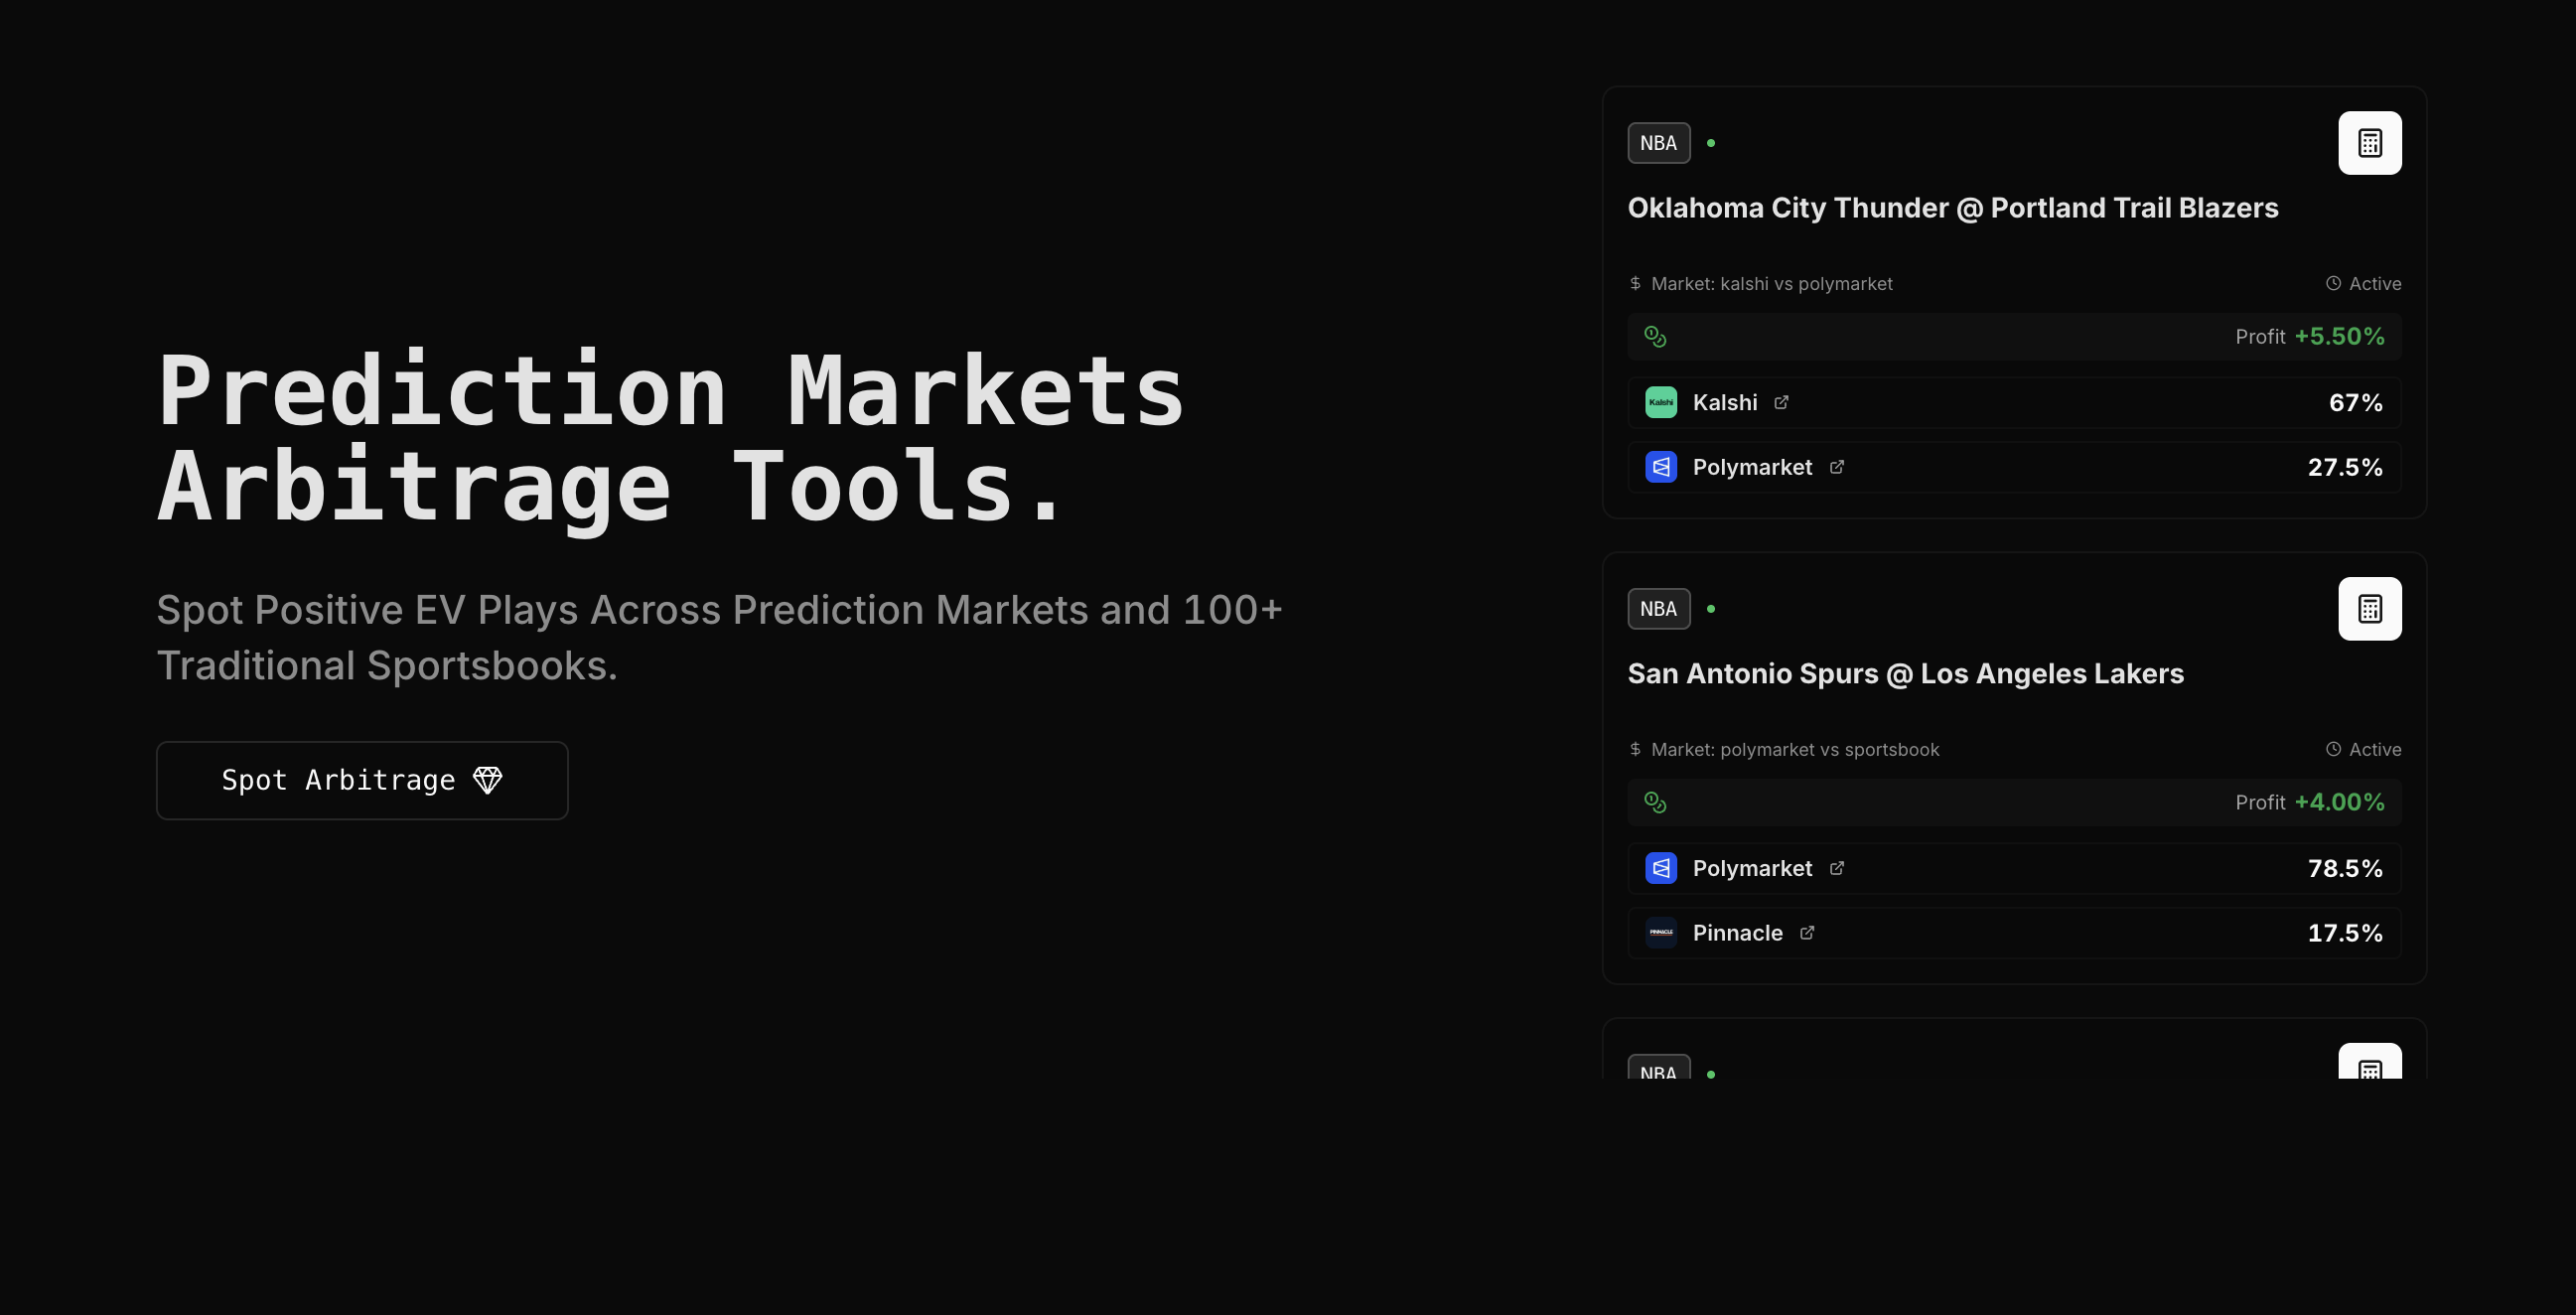Screen dimensions: 2576x1315
Task: Click the diamond icon inside Spot Arbitrage button
Action: (x=488, y=779)
